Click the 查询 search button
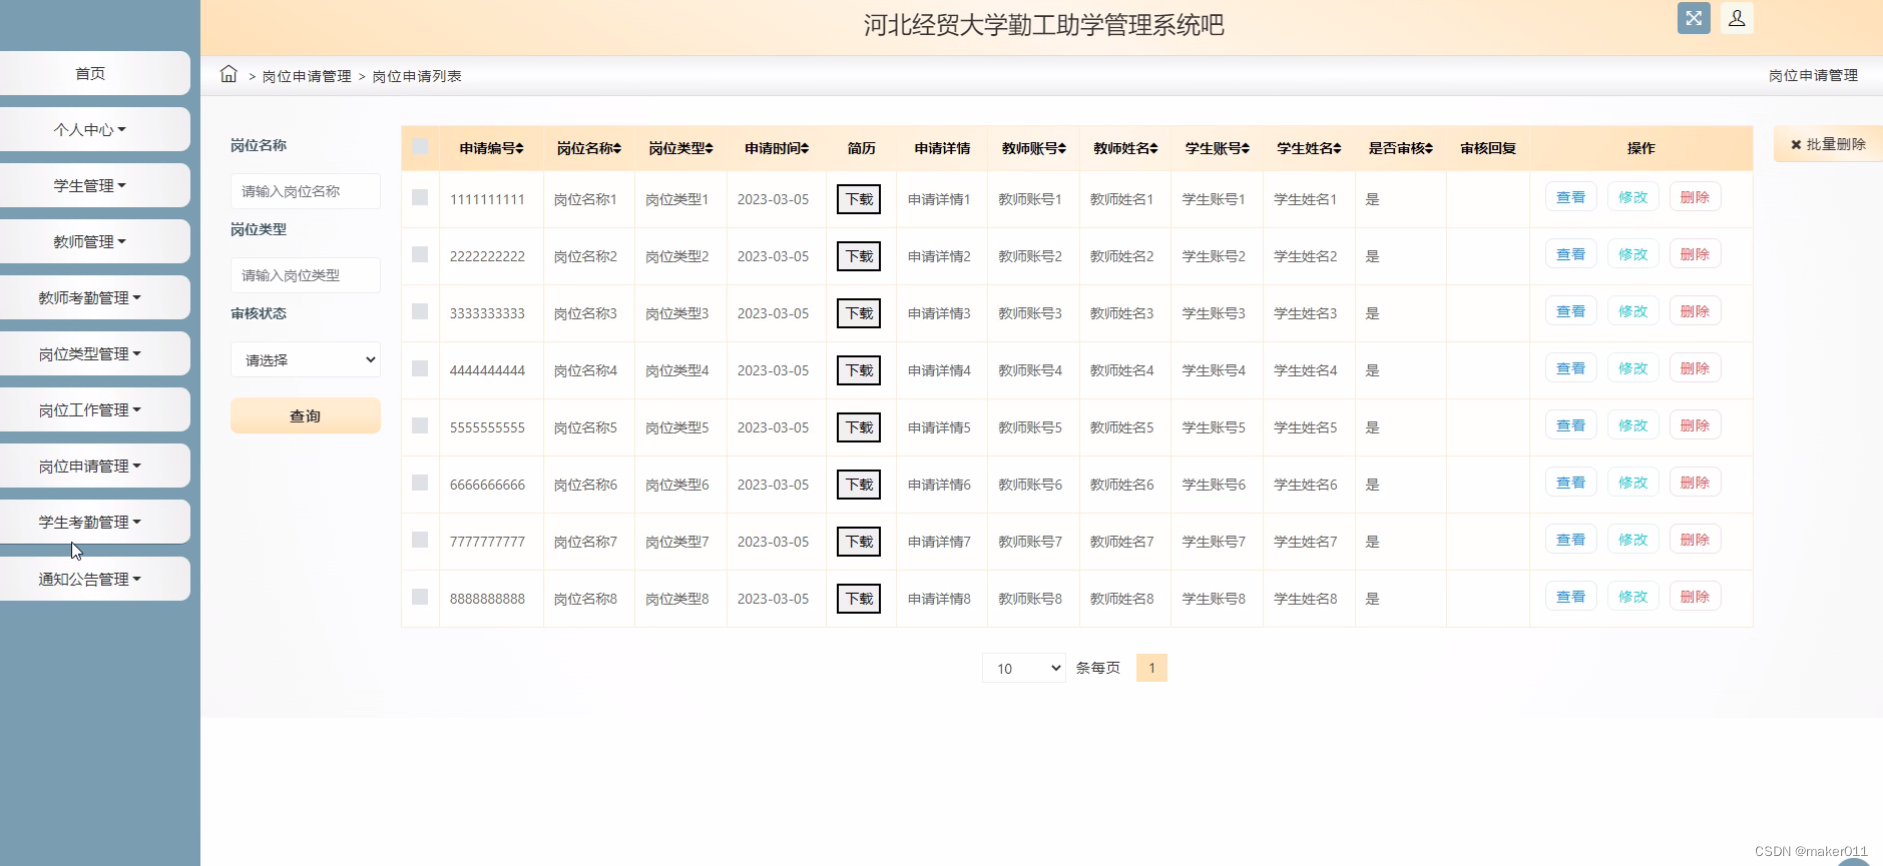This screenshot has height=866, width=1883. [x=305, y=416]
